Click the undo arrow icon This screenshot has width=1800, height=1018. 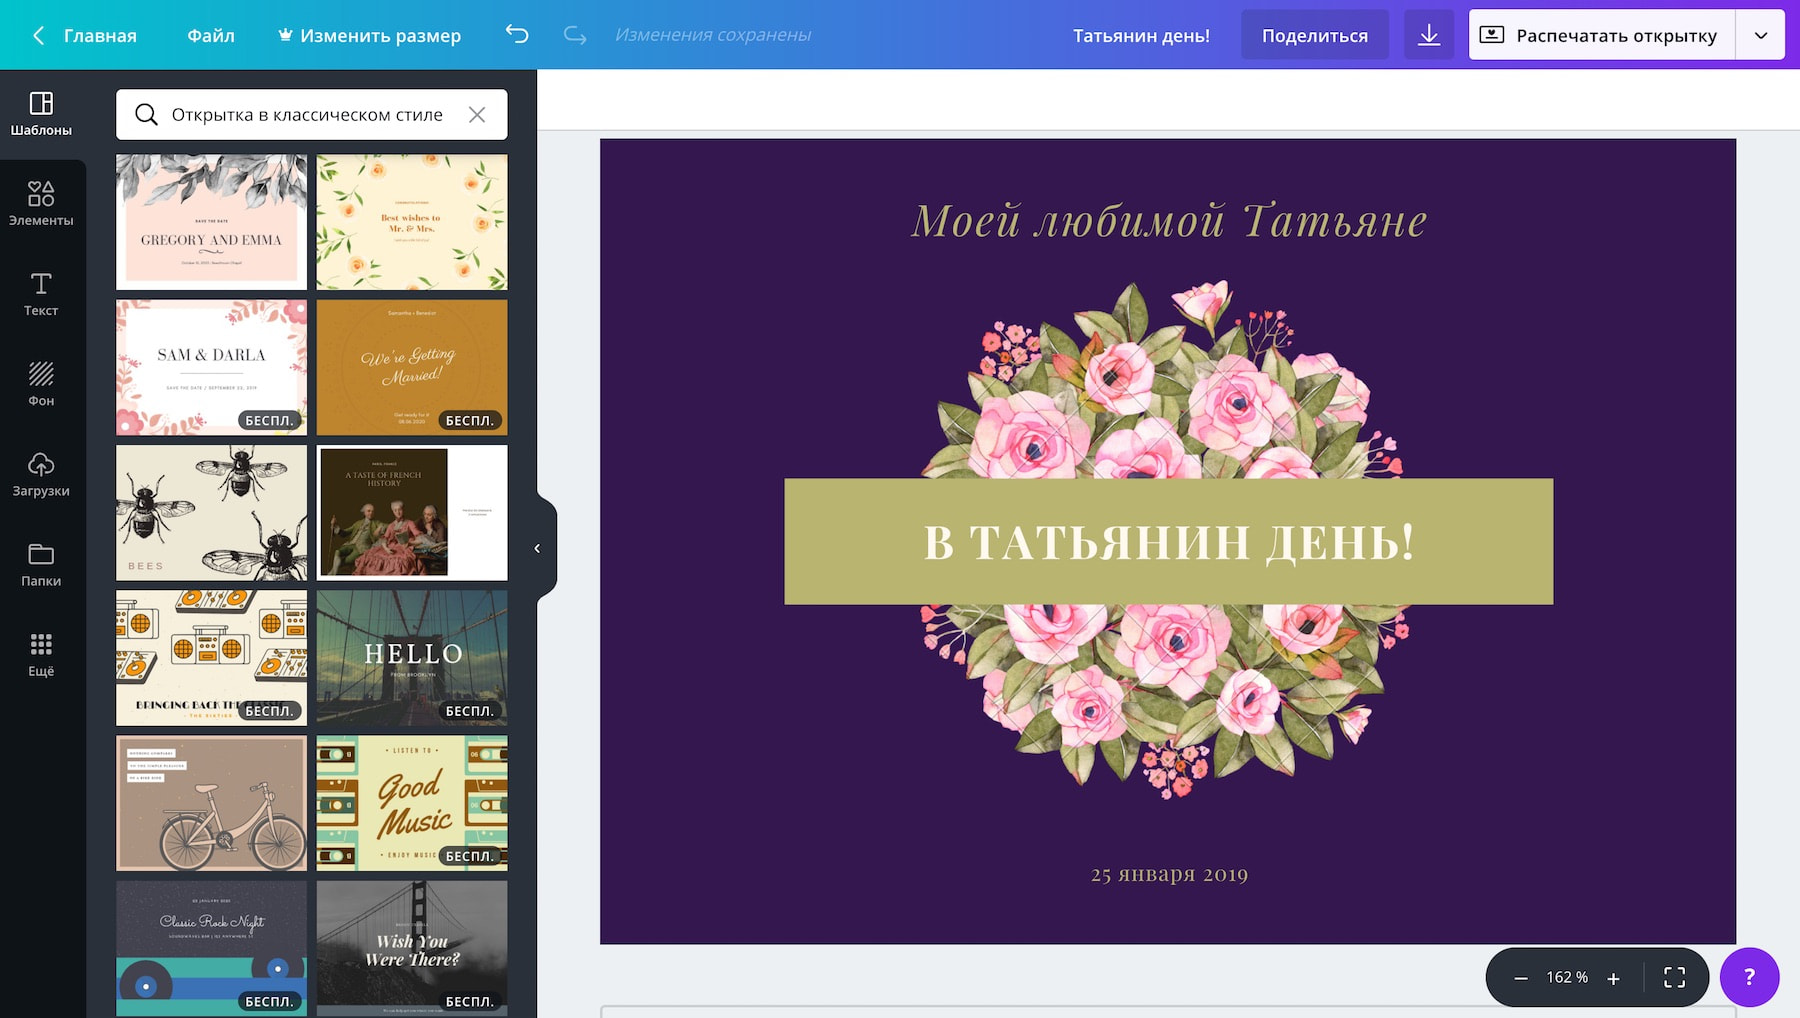click(517, 35)
